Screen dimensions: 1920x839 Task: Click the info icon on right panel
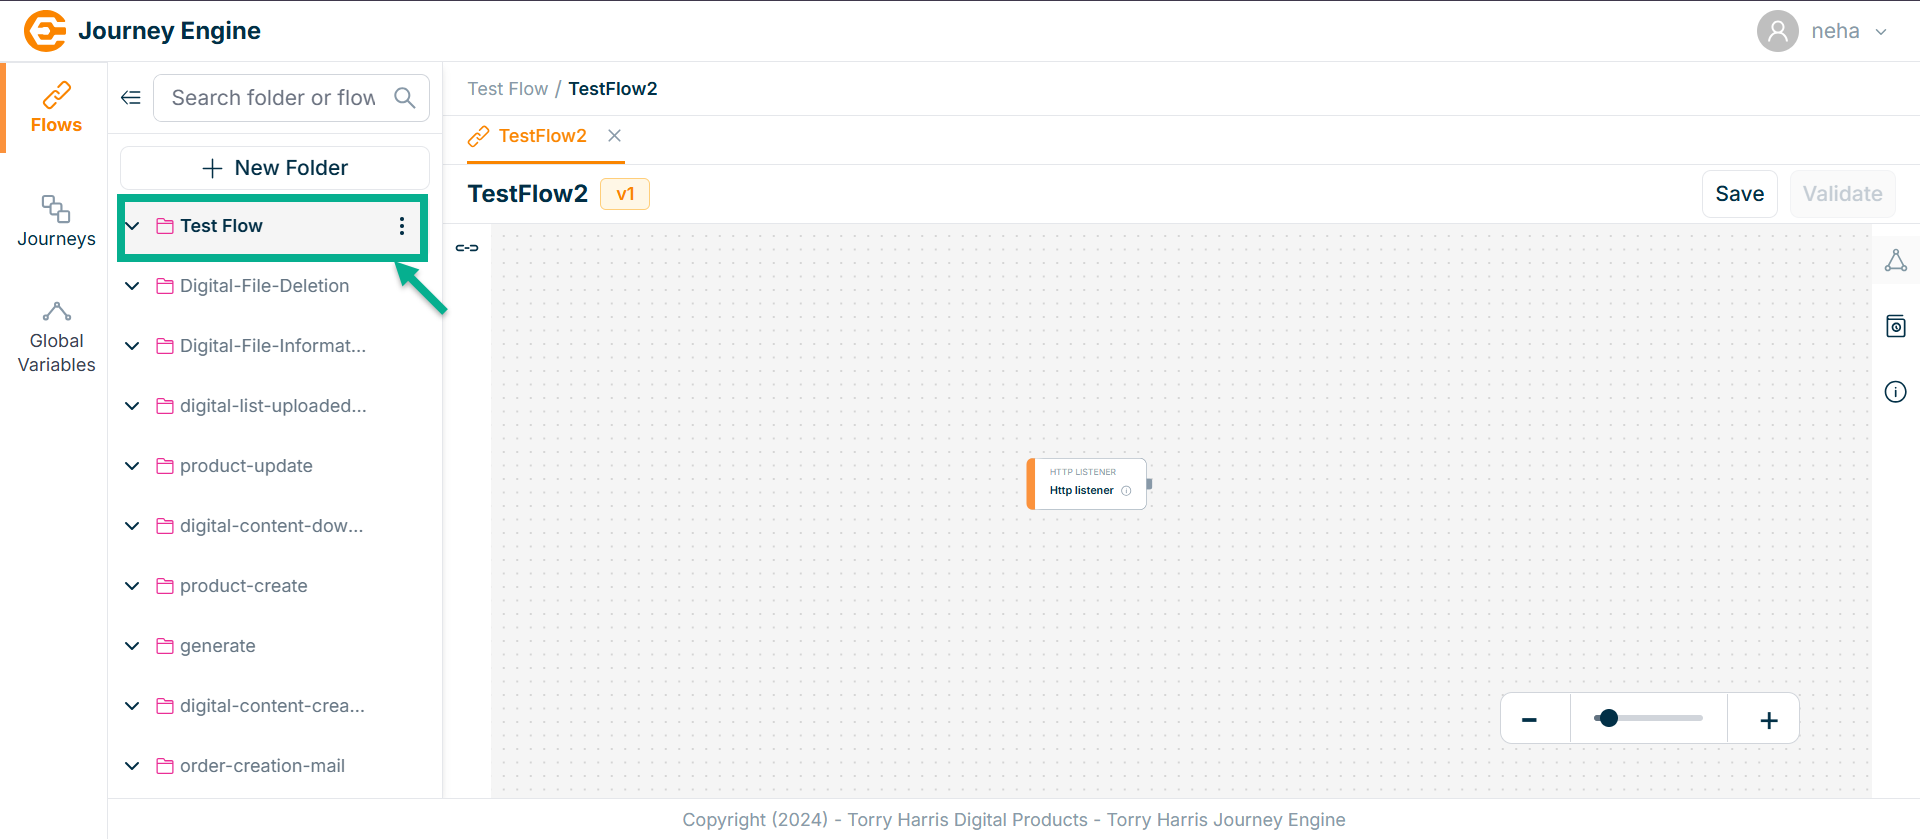coord(1895,392)
